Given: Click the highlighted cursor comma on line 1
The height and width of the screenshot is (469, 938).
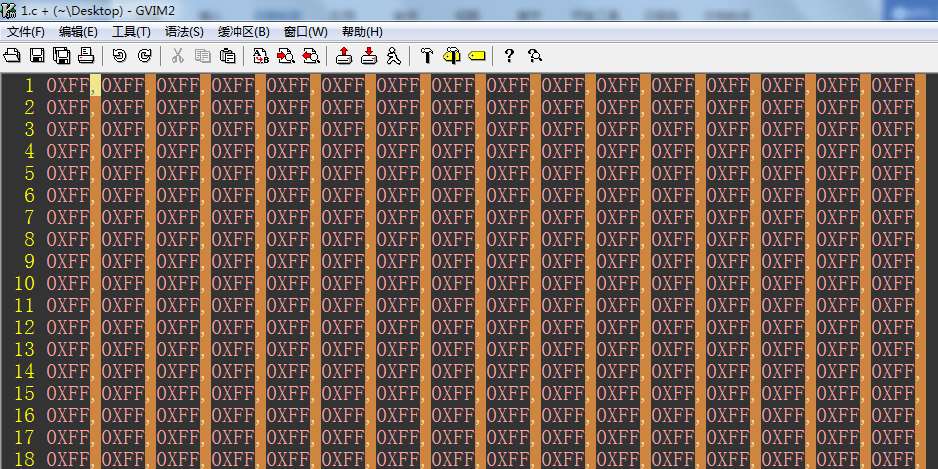Looking at the screenshot, I should (95, 86).
